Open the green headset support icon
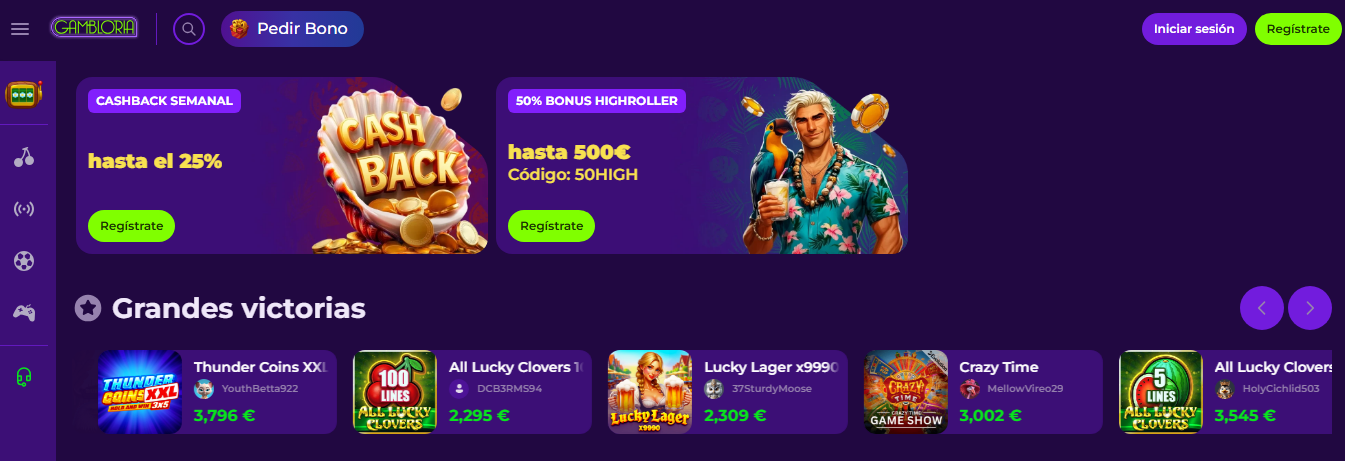Image resolution: width=1345 pixels, height=461 pixels. click(24, 376)
